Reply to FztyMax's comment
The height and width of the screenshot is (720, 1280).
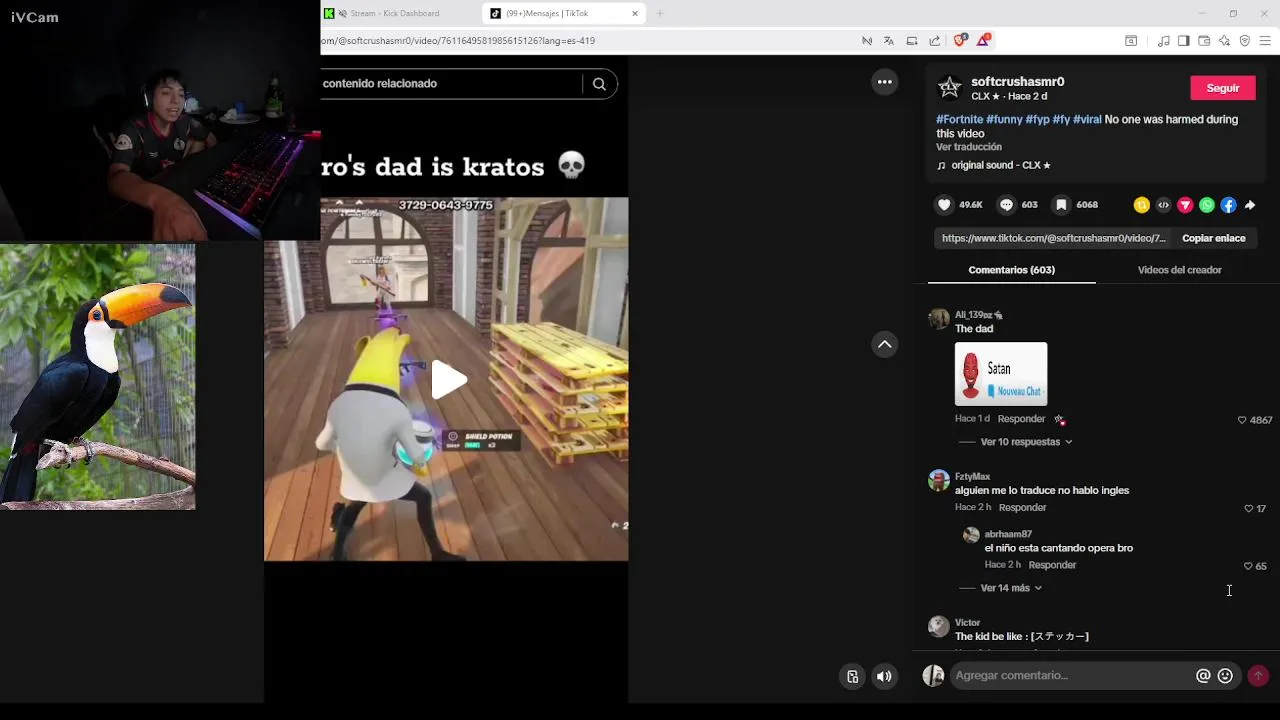1022,508
